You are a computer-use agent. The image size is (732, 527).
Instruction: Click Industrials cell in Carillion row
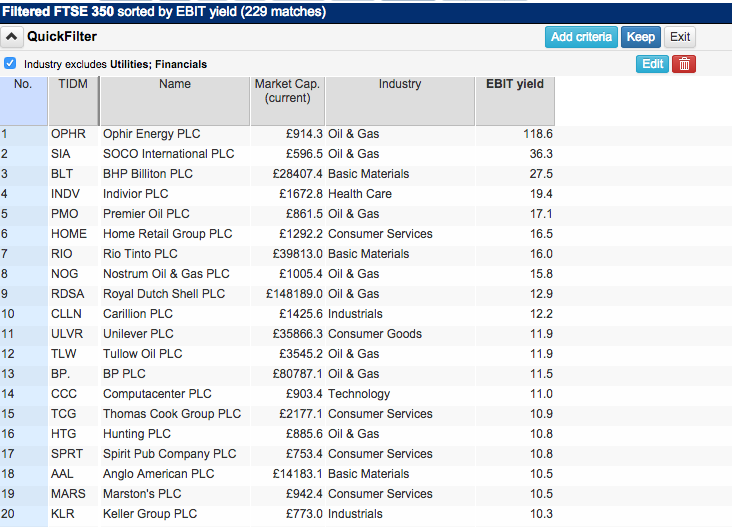coord(355,314)
